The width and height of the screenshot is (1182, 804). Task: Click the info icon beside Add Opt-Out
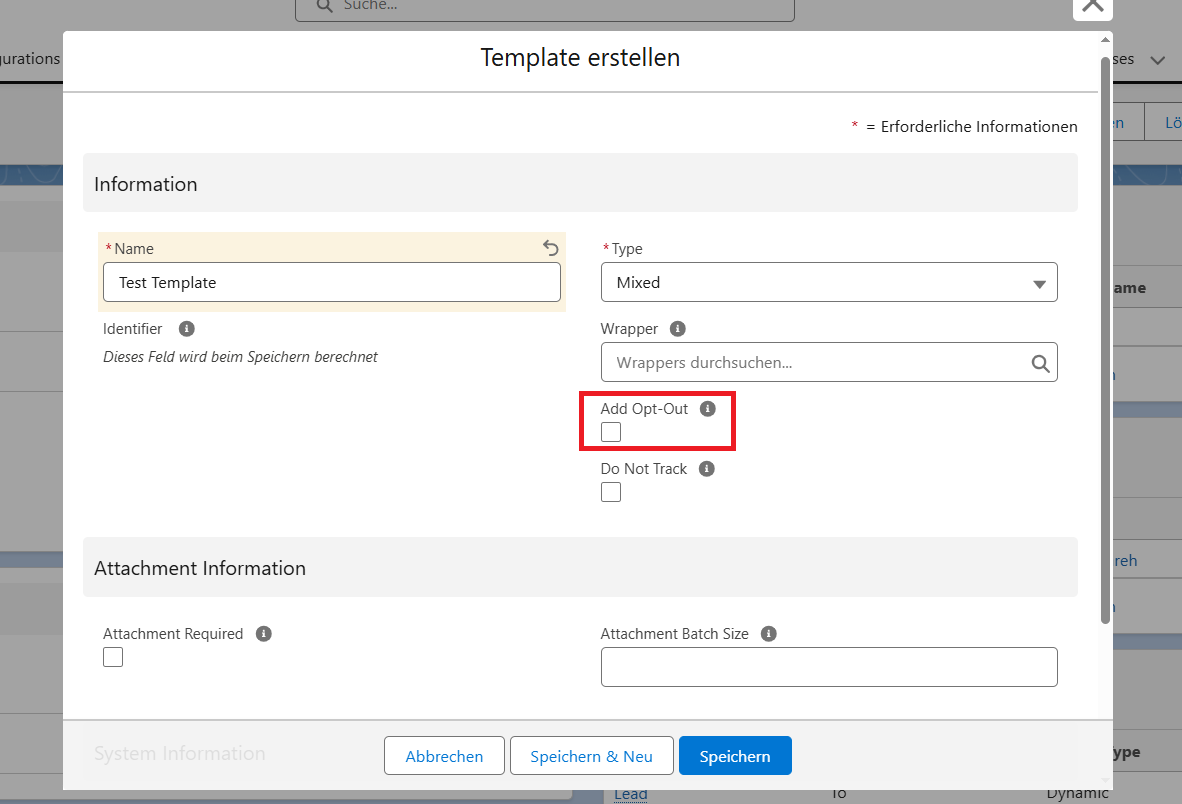click(708, 409)
